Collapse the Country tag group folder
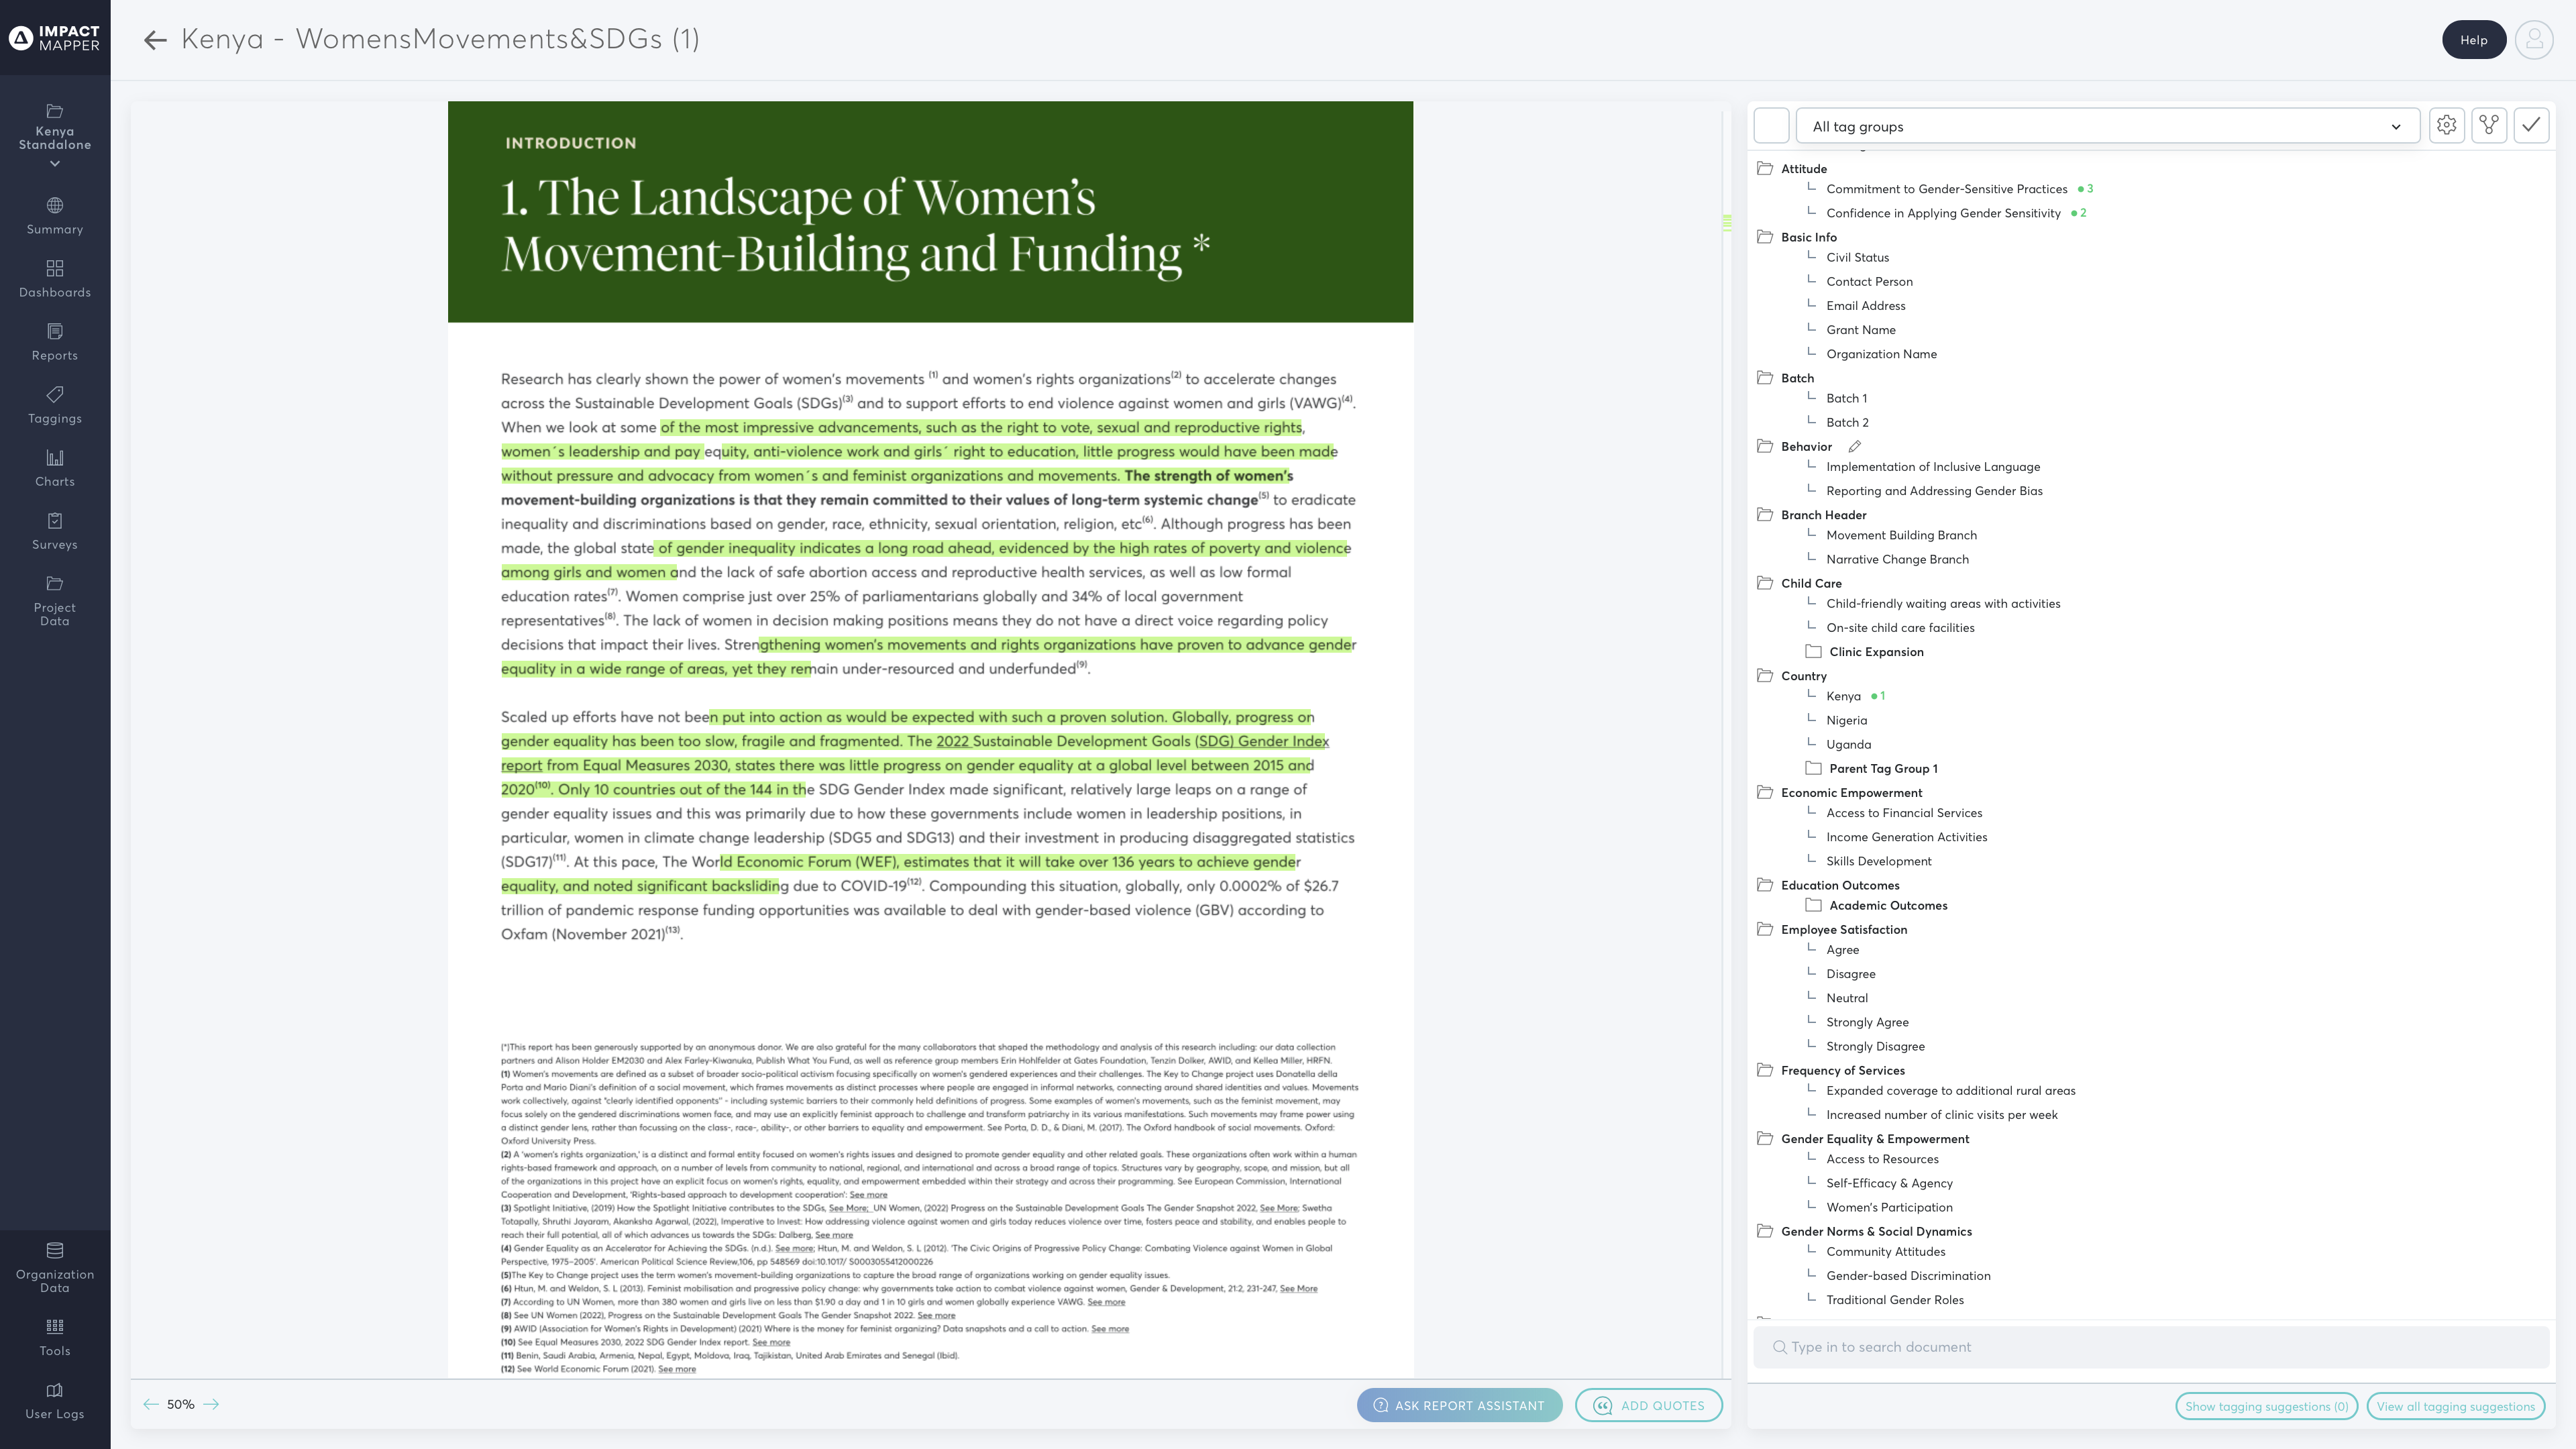Viewport: 2576px width, 1449px height. click(1765, 676)
